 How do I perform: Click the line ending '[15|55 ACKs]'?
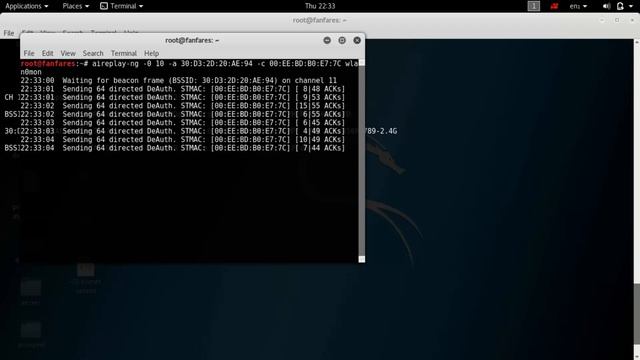pos(182,106)
